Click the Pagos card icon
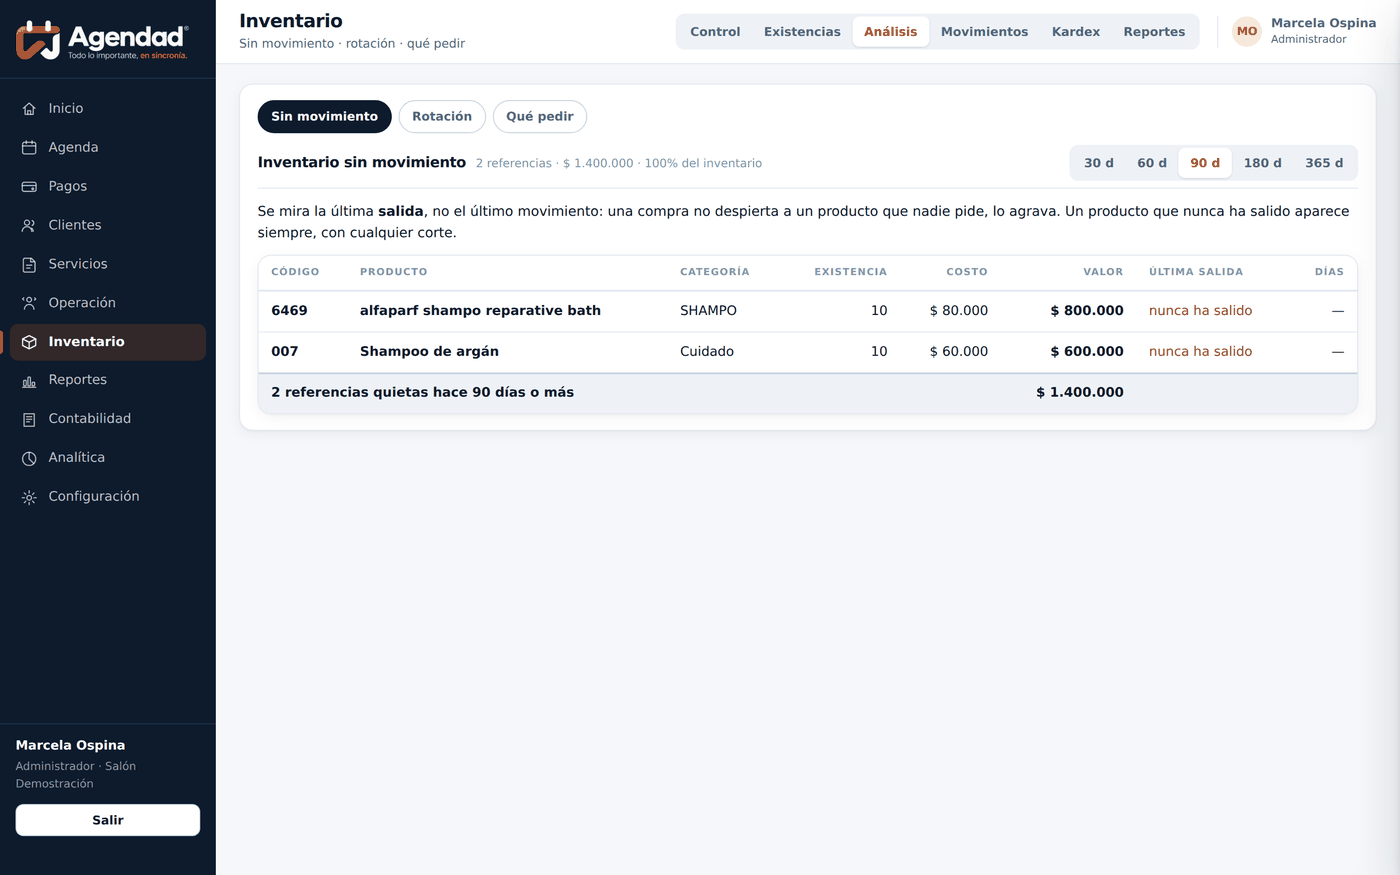Screen dimensions: 1400x875 29,187
